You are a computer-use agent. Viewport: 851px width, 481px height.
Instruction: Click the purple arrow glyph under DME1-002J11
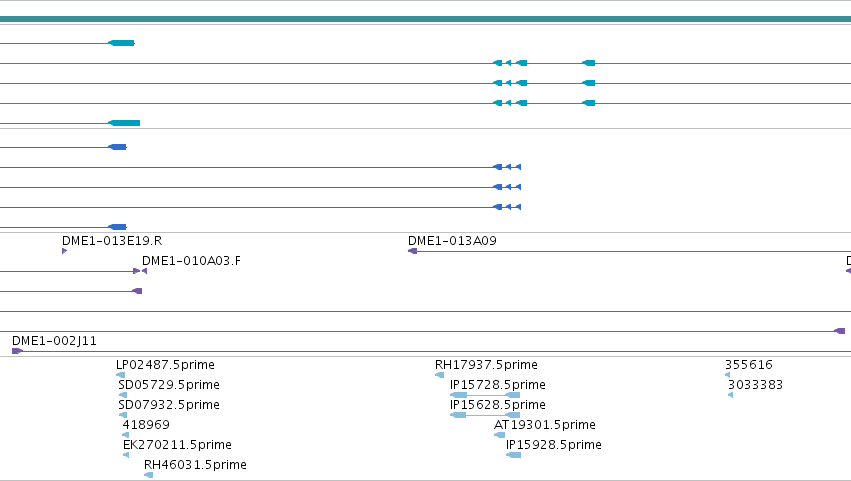point(17,351)
